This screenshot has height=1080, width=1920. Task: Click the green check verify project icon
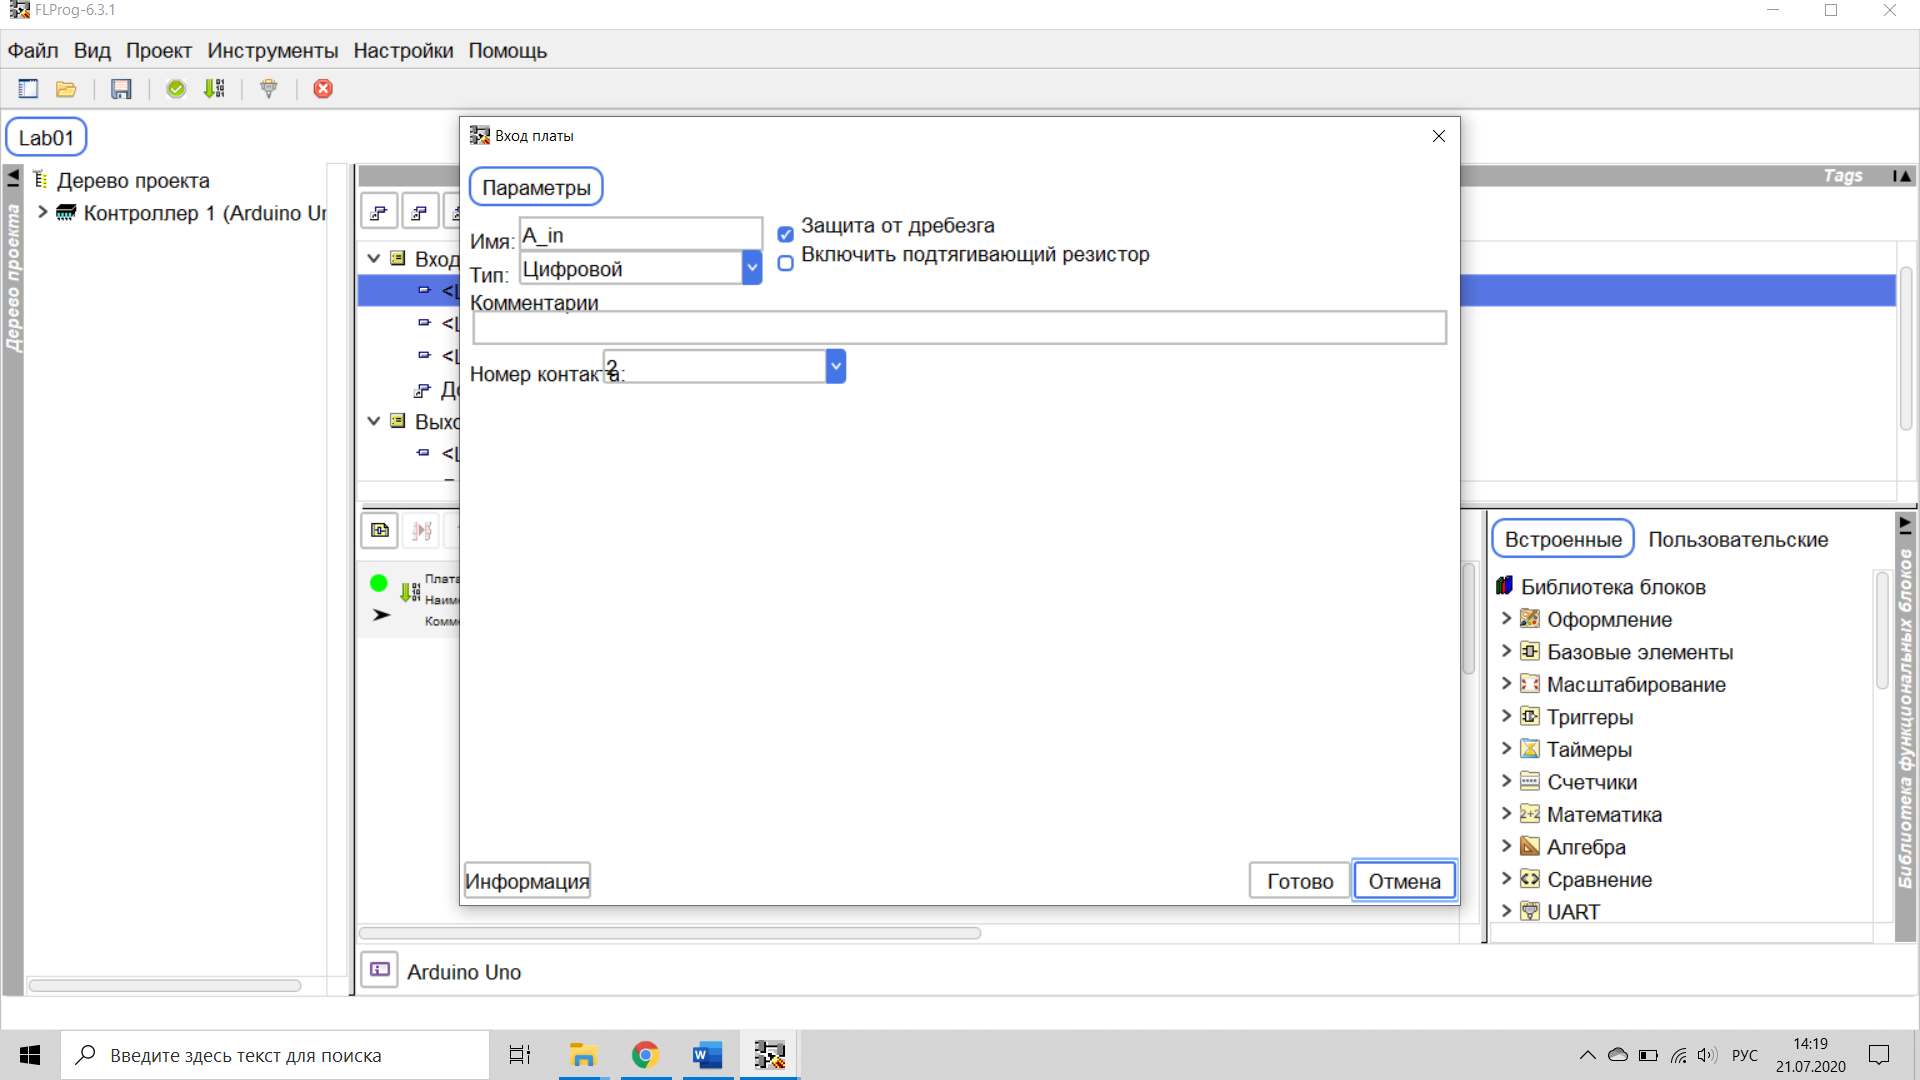176,89
